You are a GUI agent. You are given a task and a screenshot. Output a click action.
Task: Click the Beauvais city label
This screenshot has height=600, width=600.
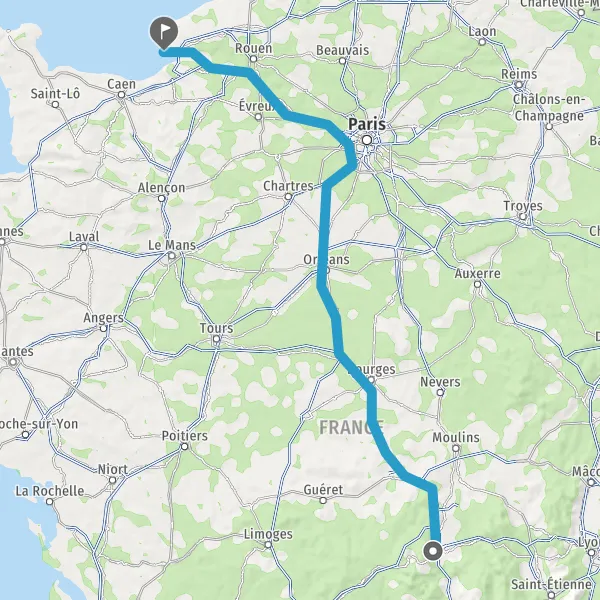(342, 50)
